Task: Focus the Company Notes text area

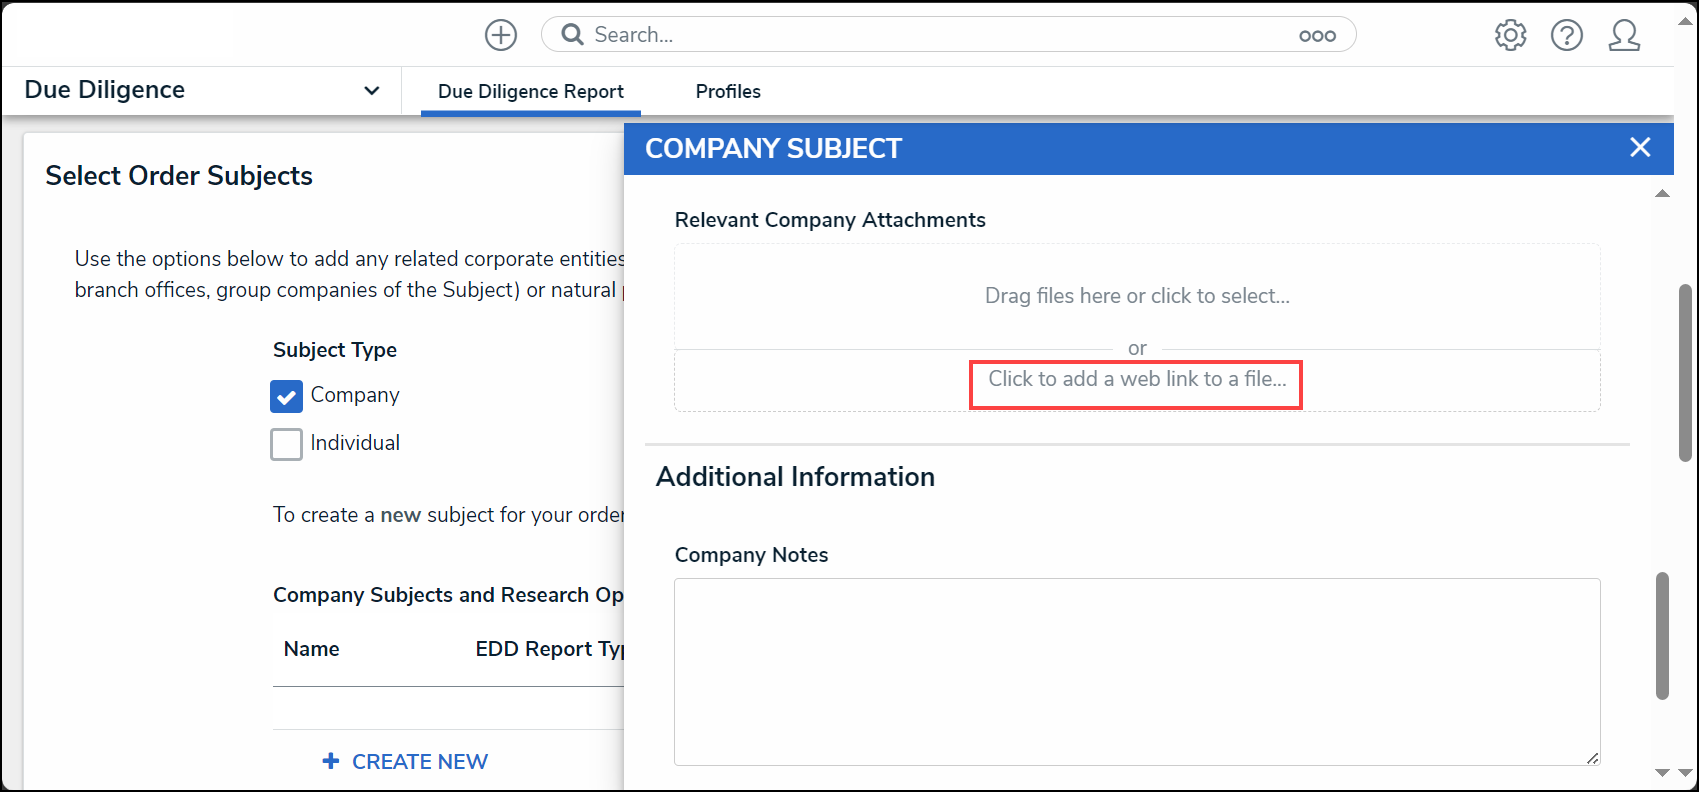Action: (x=1137, y=672)
